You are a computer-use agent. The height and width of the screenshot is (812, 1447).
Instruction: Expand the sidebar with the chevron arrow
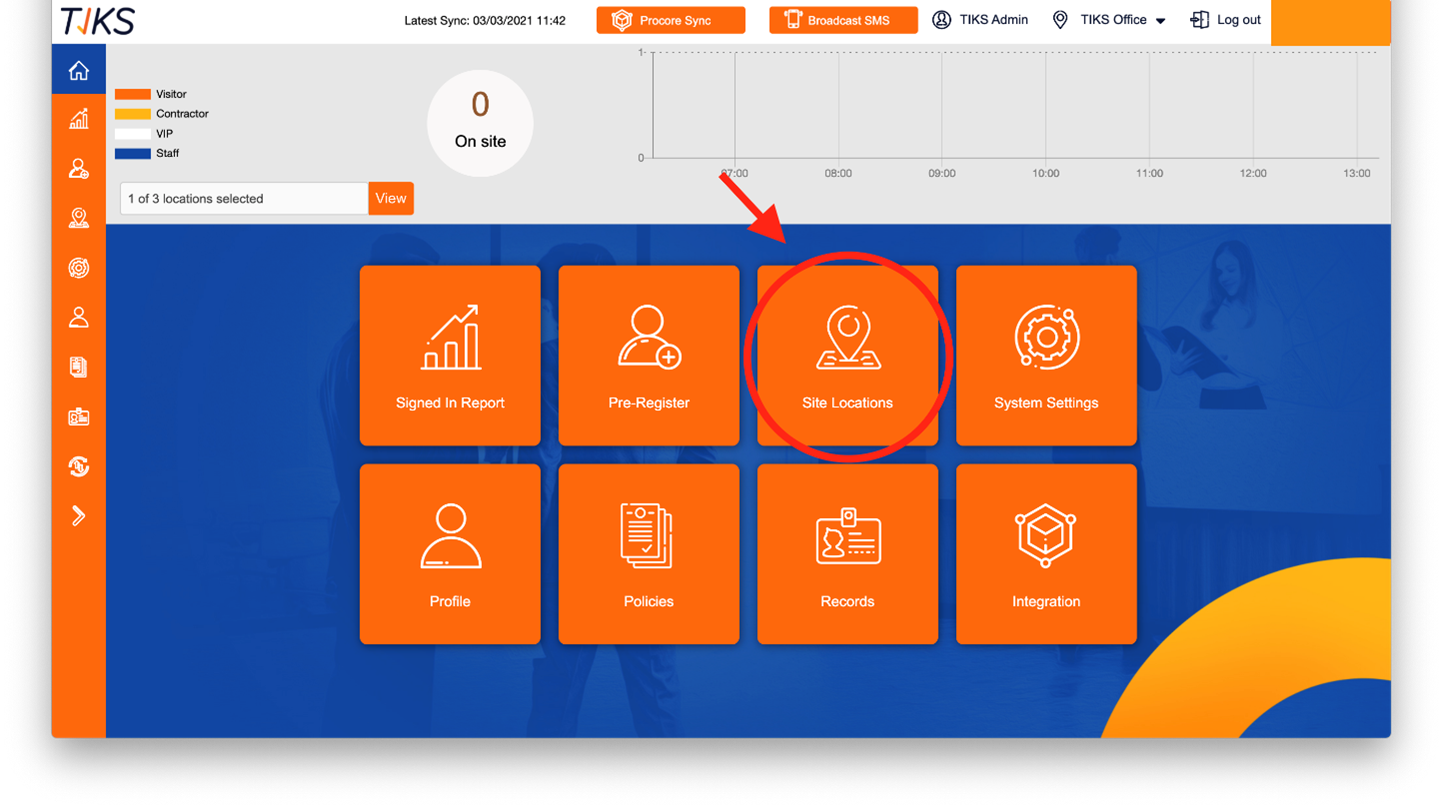[x=78, y=515]
